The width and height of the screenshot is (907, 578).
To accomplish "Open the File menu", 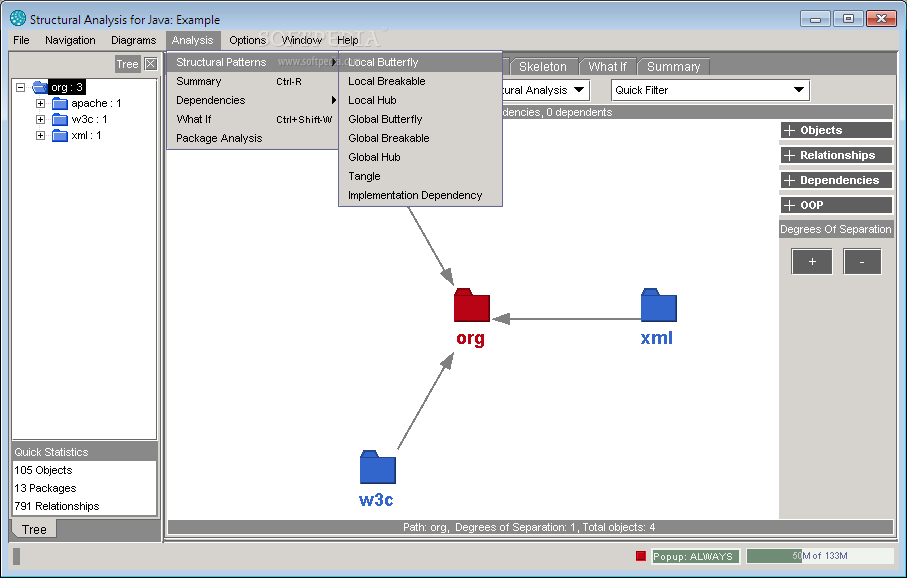I will point(21,40).
